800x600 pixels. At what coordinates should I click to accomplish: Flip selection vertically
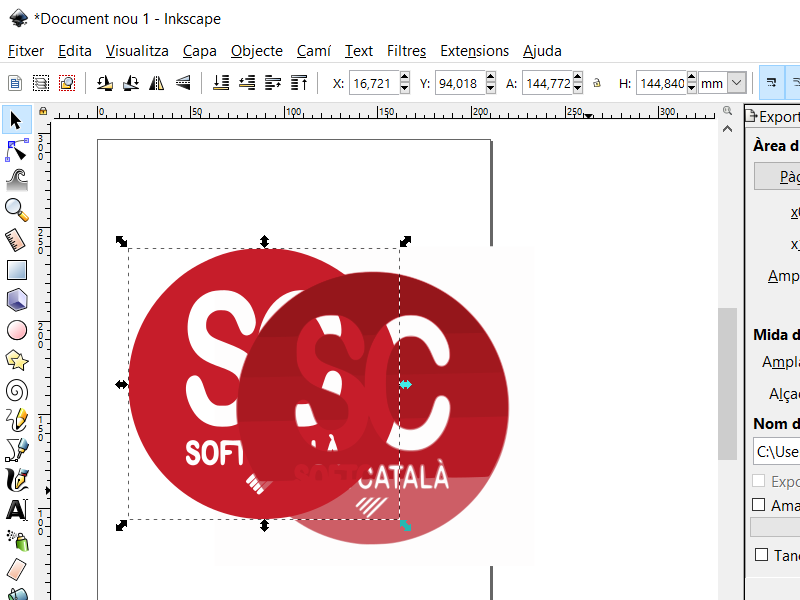(x=183, y=83)
